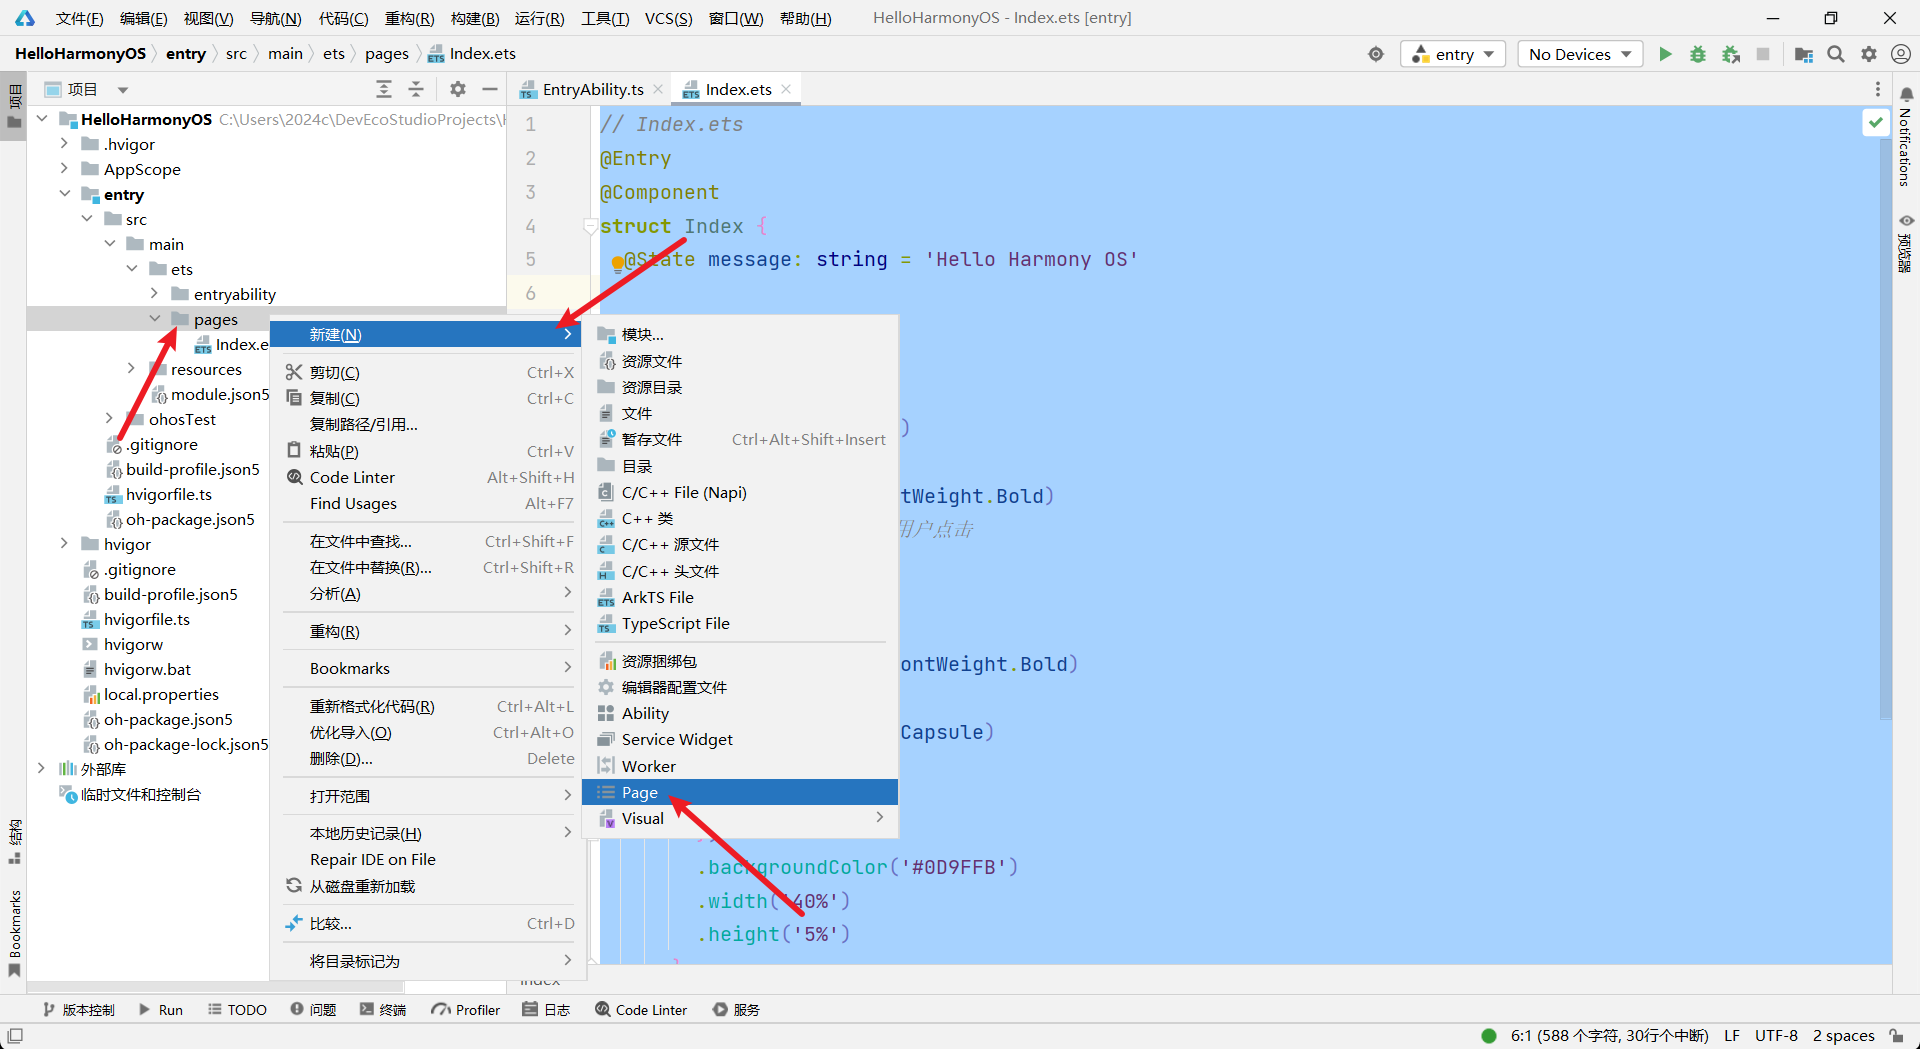Expand the external libraries (外部库) node
1920x1049 pixels.
tap(41, 769)
